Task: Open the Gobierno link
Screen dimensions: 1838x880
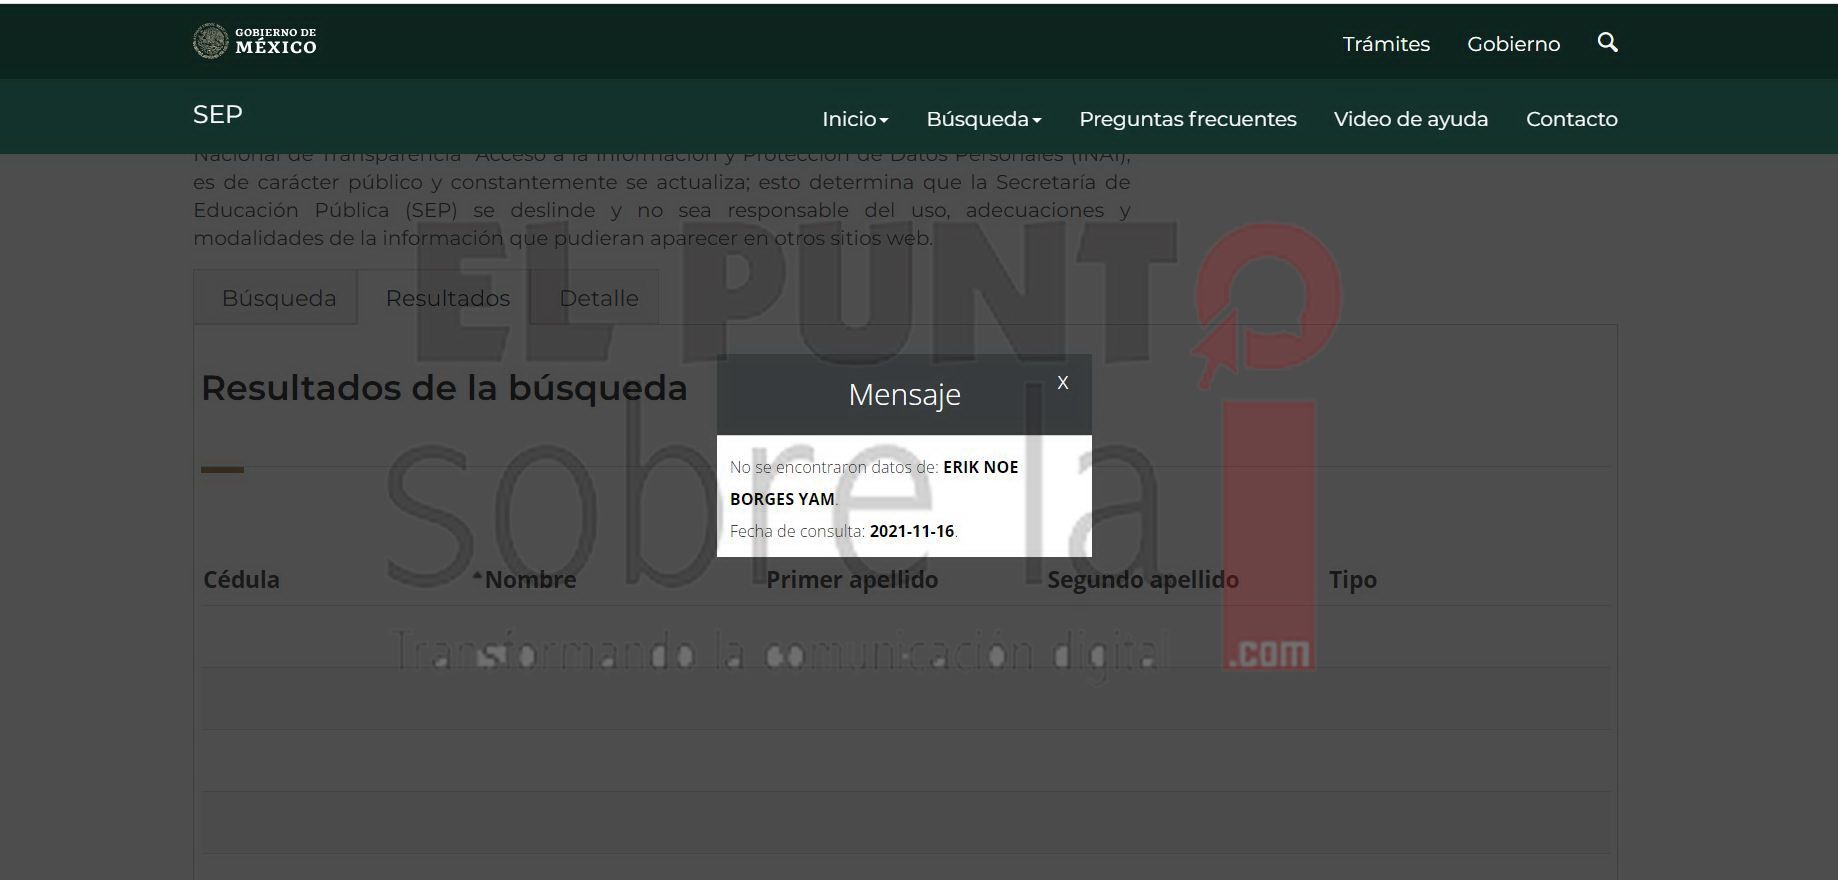Action: coord(1513,44)
